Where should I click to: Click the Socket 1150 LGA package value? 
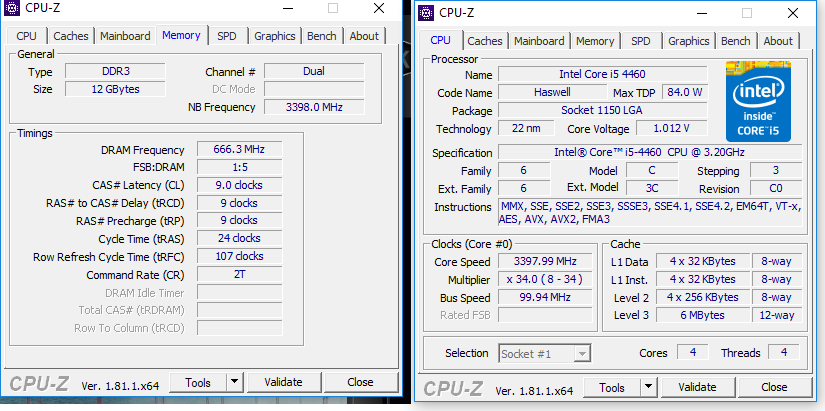(x=602, y=110)
